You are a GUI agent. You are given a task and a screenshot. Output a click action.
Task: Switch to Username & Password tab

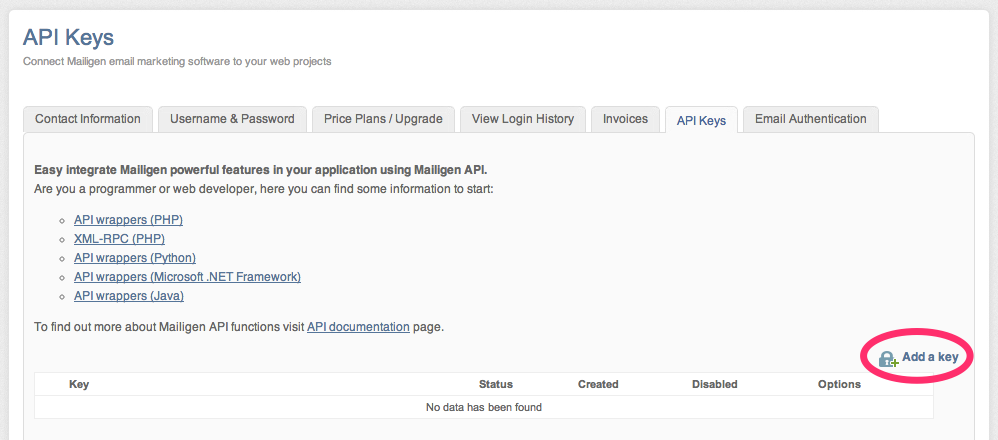click(232, 119)
